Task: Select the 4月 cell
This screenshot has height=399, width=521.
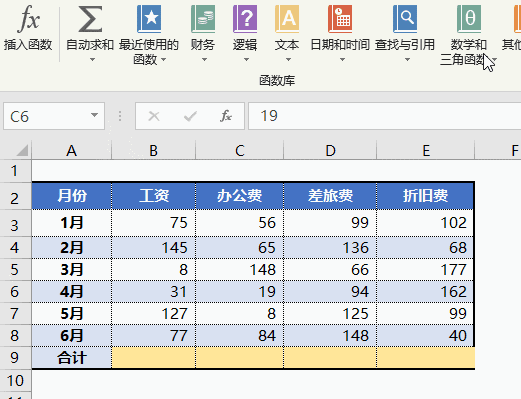Action: pos(72,292)
